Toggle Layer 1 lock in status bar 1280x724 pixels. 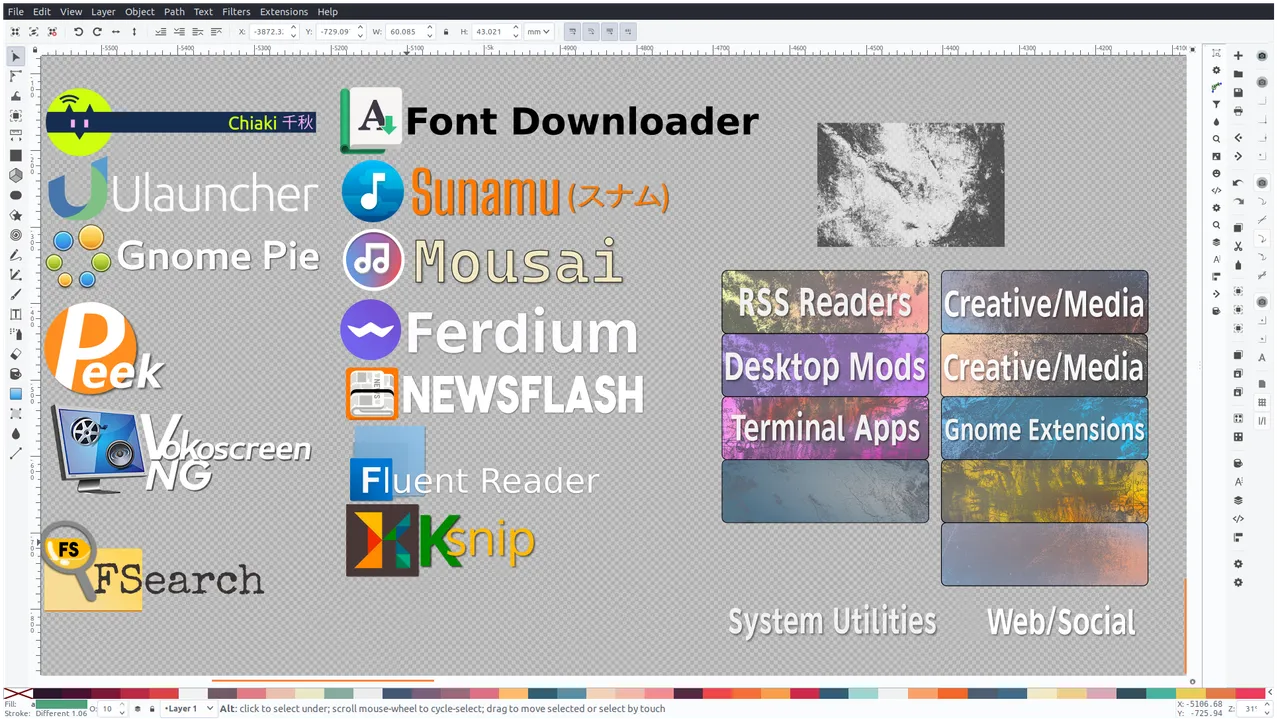(152, 709)
